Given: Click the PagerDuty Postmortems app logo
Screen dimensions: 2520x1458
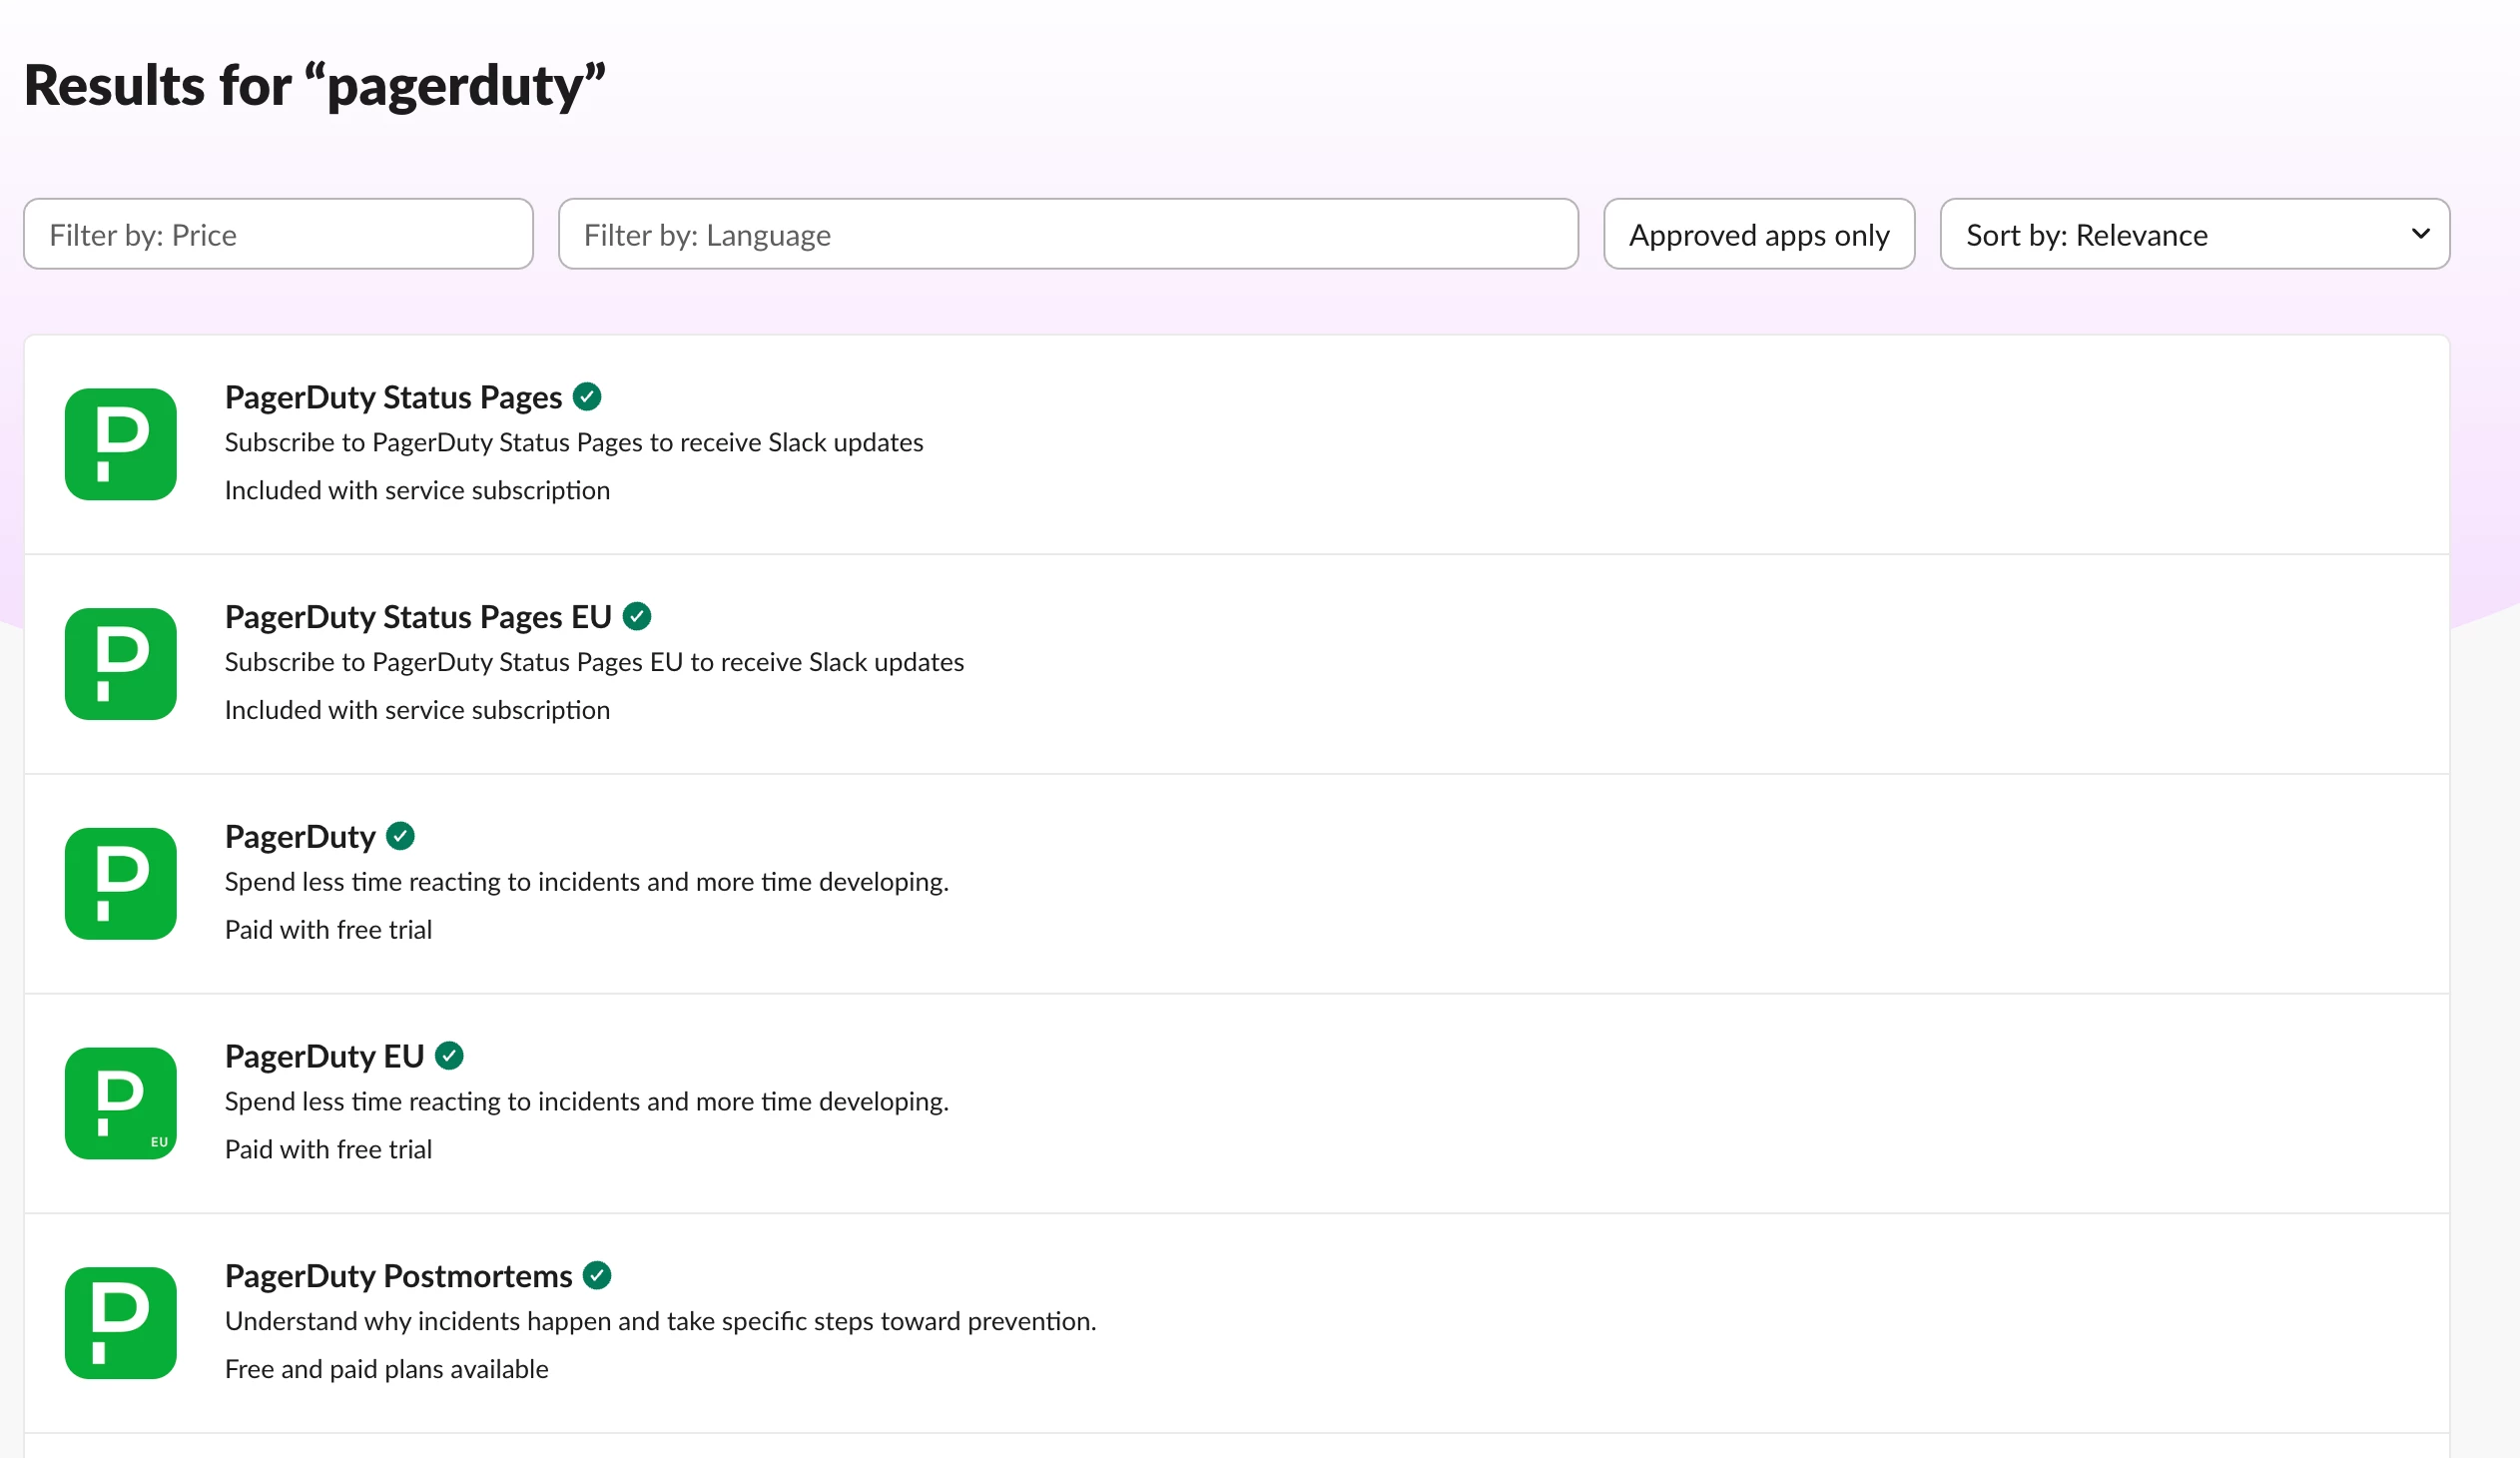Looking at the screenshot, I should (x=121, y=1323).
